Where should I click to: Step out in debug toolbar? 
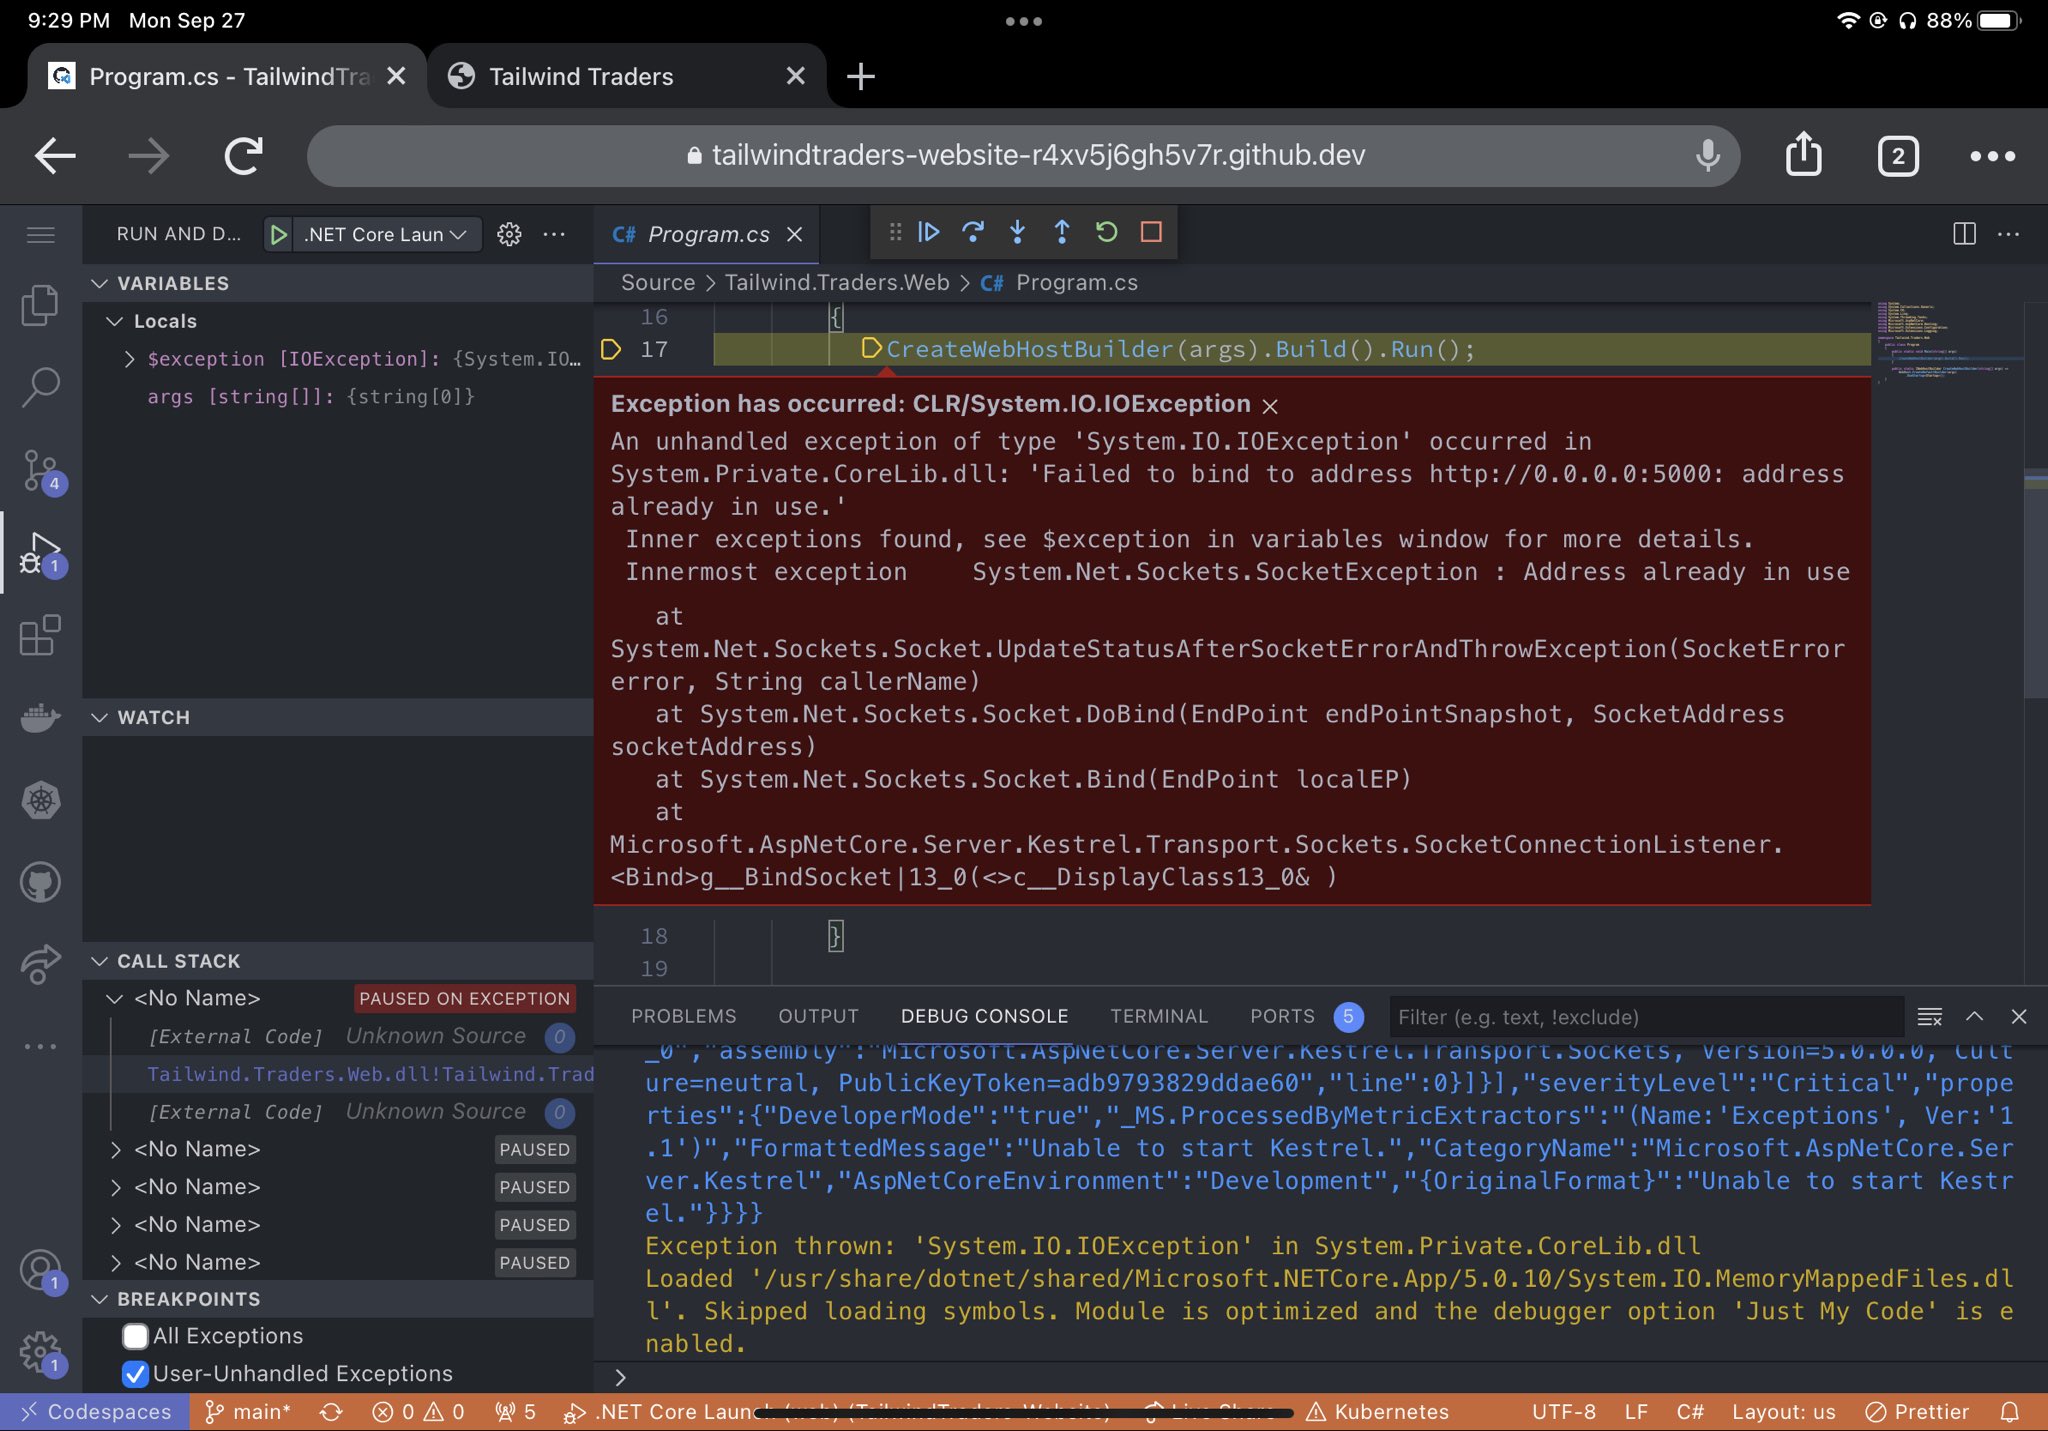pyautogui.click(x=1062, y=232)
